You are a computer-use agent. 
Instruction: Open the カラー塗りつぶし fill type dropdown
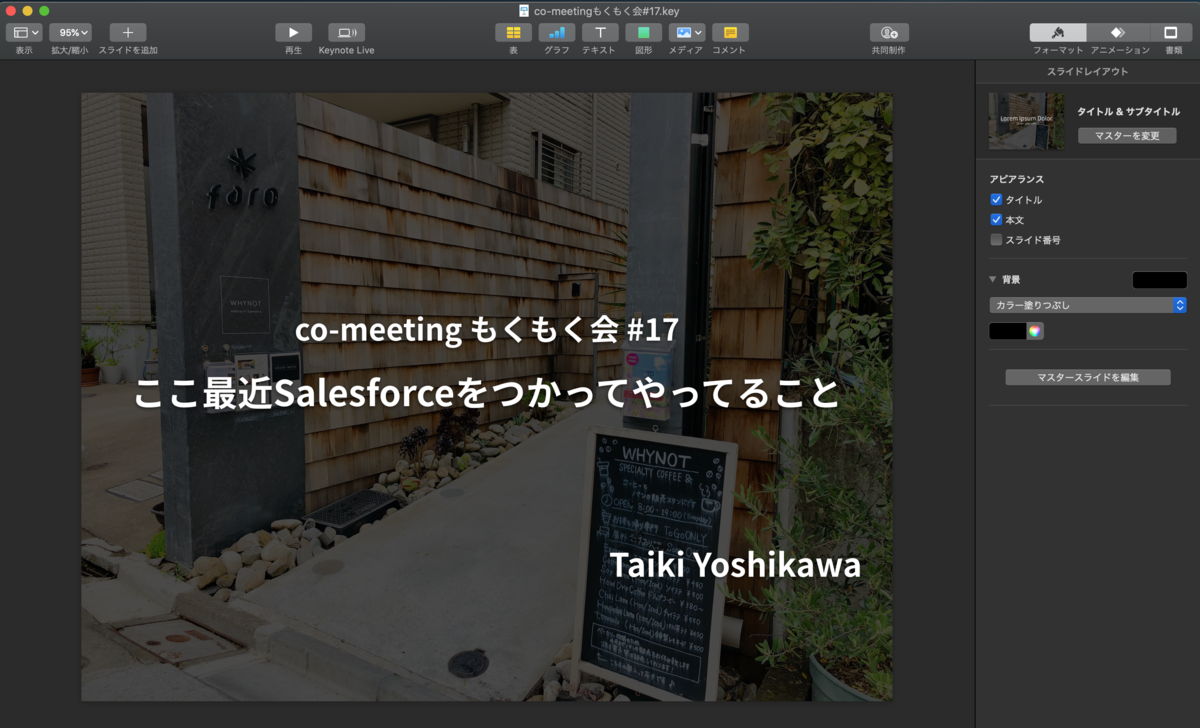[1088, 305]
